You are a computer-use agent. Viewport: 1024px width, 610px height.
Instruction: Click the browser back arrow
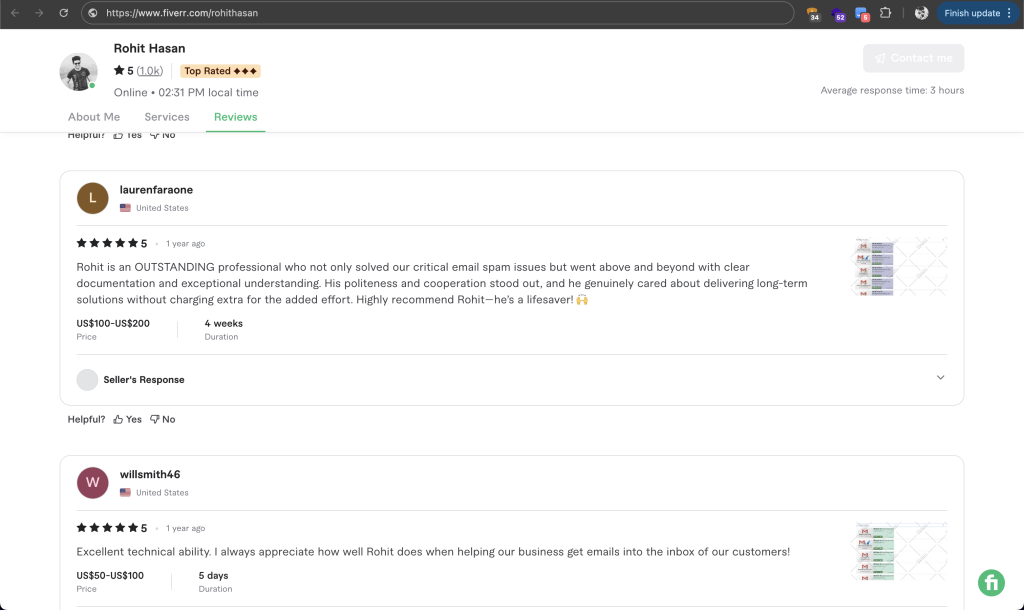(x=14, y=14)
